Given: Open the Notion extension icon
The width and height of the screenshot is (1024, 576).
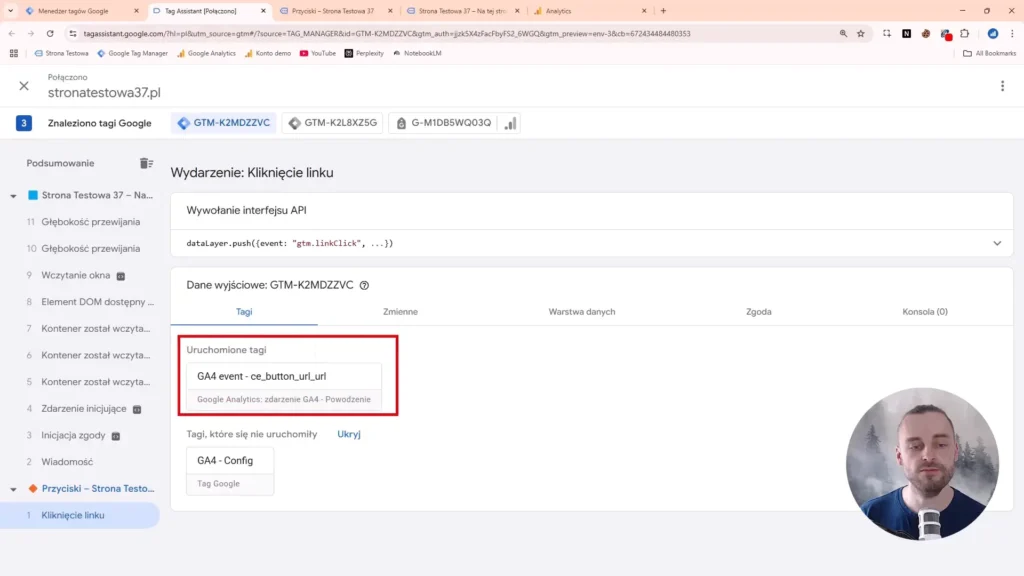Looking at the screenshot, I should 906,33.
